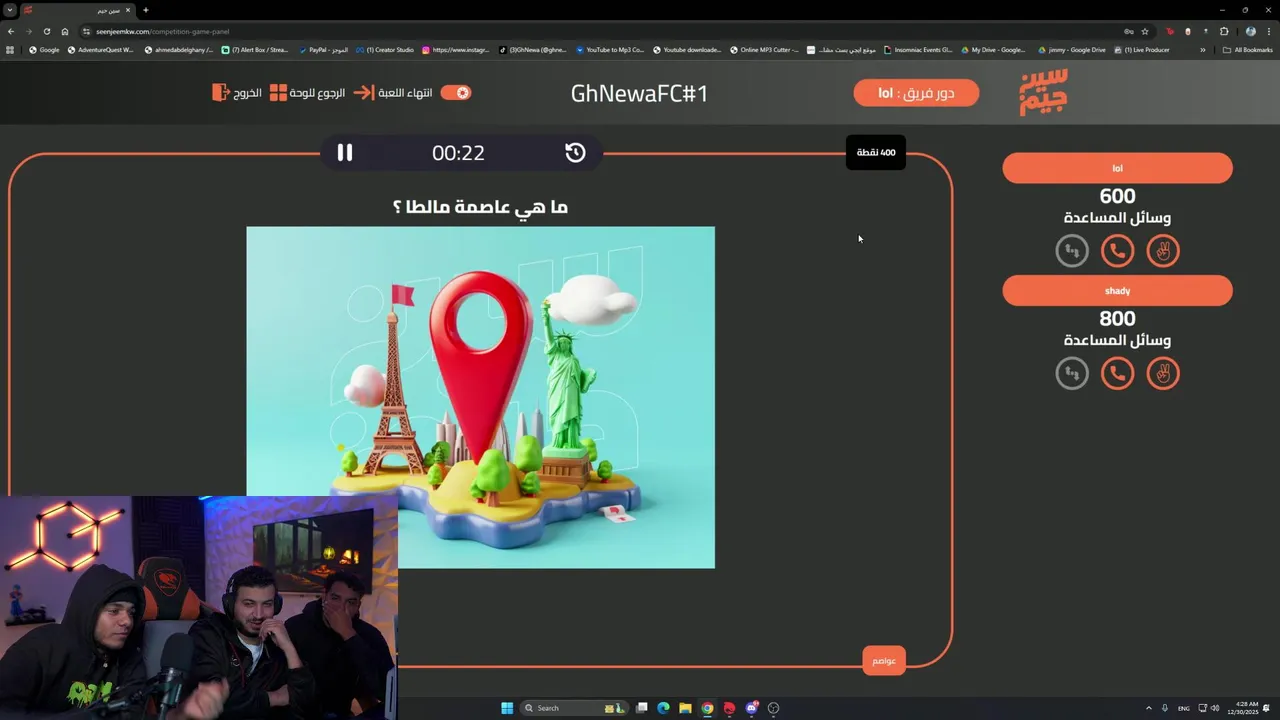This screenshot has height=720, width=1280.
Task: Click الرجوع للوحة to return to board
Action: coord(317,92)
